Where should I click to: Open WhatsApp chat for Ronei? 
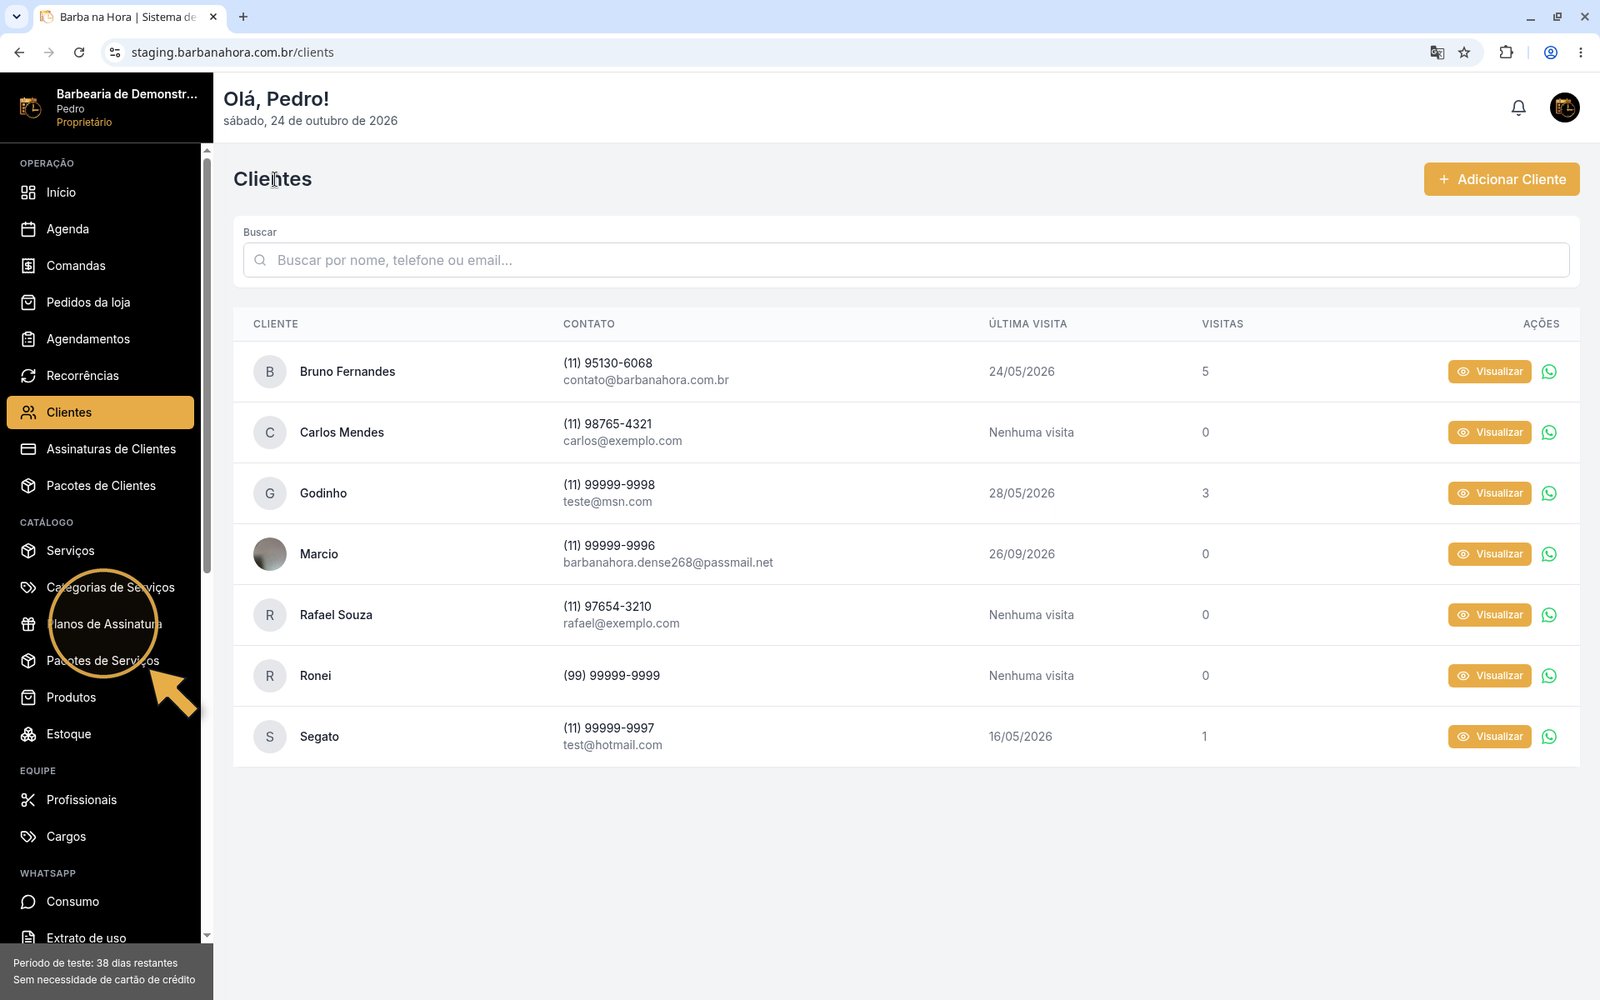pyautogui.click(x=1549, y=677)
